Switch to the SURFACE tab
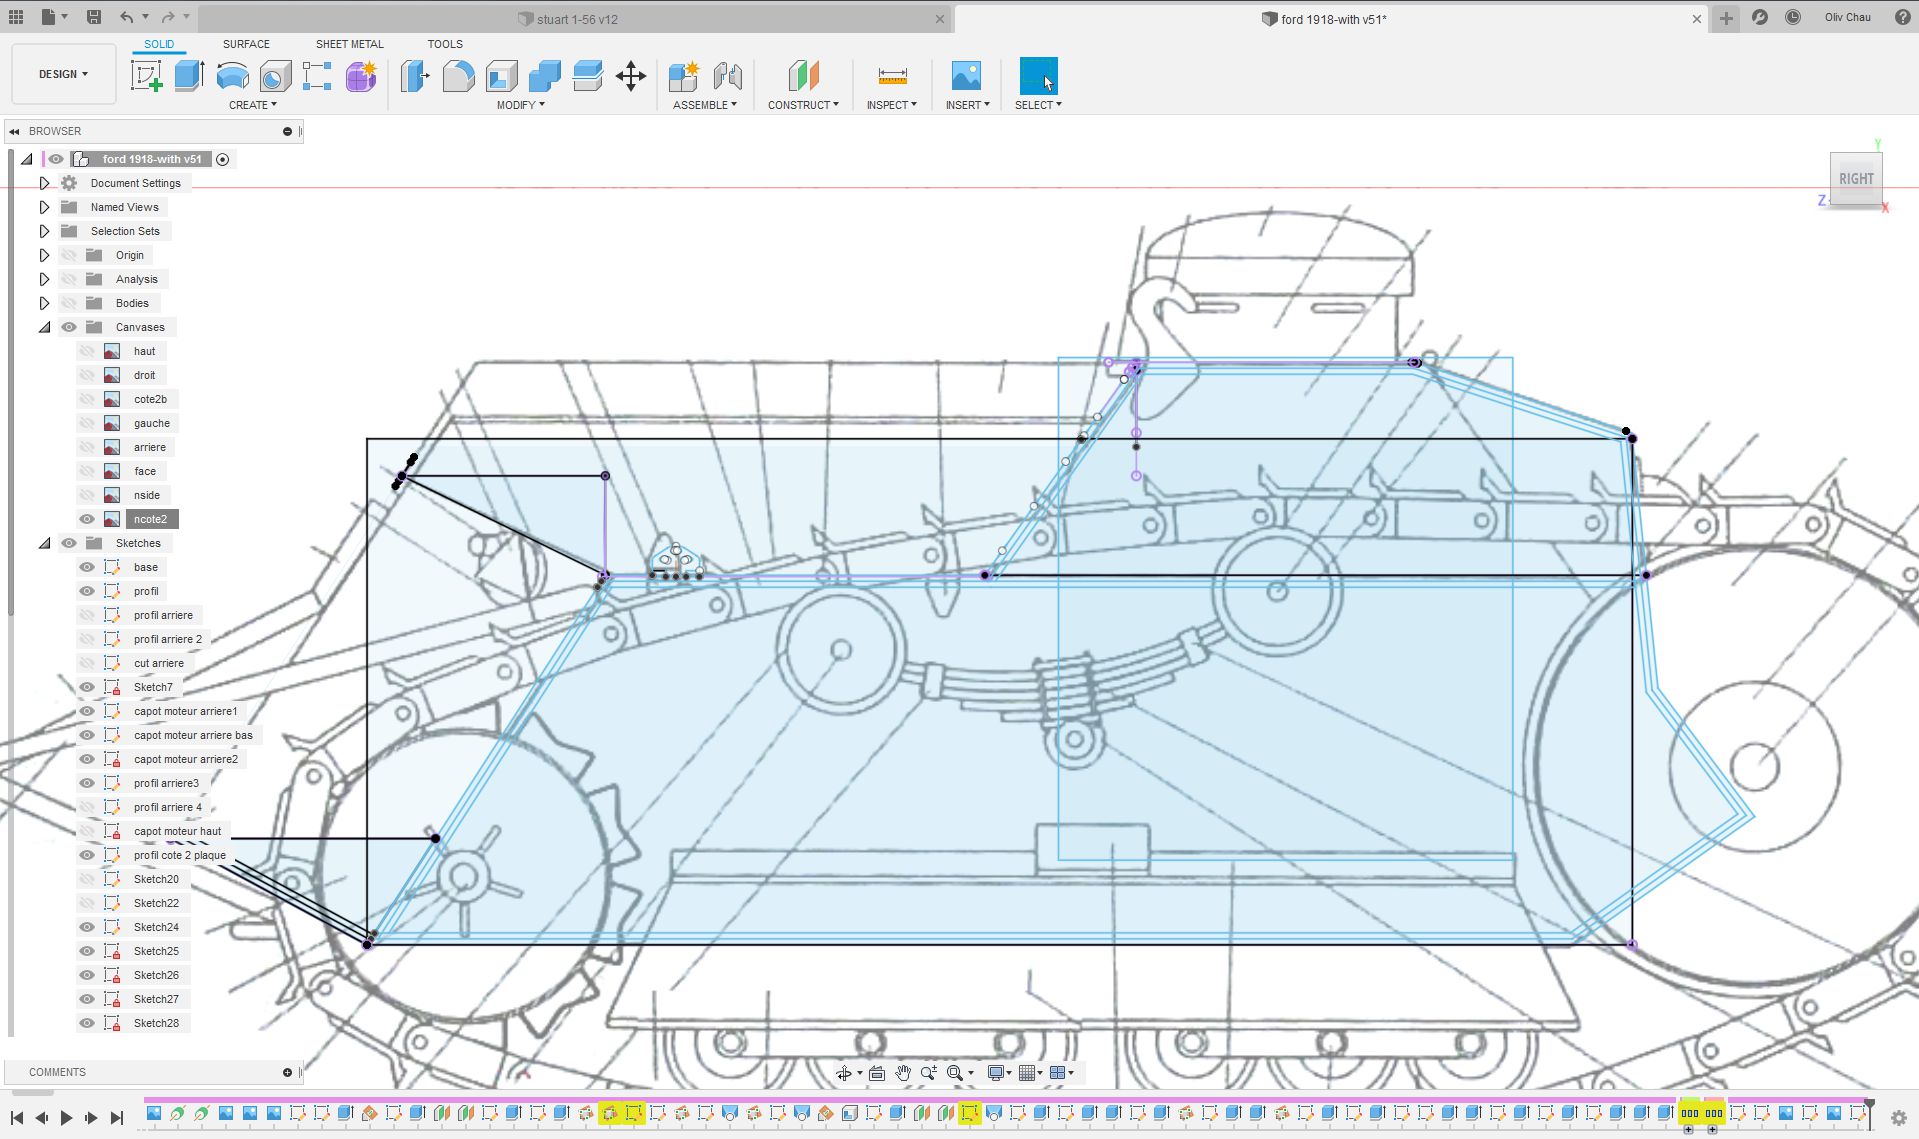The image size is (1919, 1139). tap(246, 44)
